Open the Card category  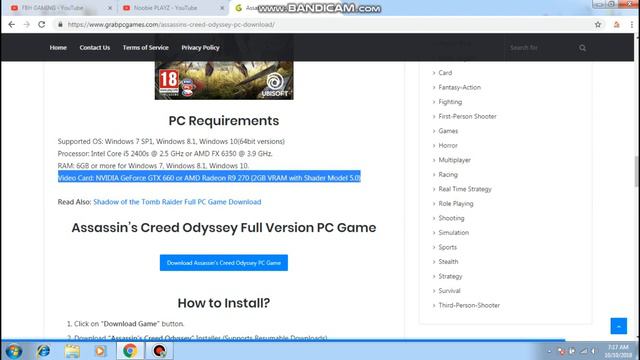[445, 73]
